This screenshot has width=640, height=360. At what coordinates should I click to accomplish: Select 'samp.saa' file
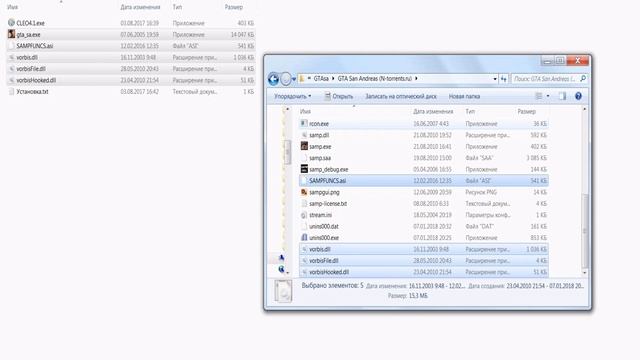pos(424,158)
